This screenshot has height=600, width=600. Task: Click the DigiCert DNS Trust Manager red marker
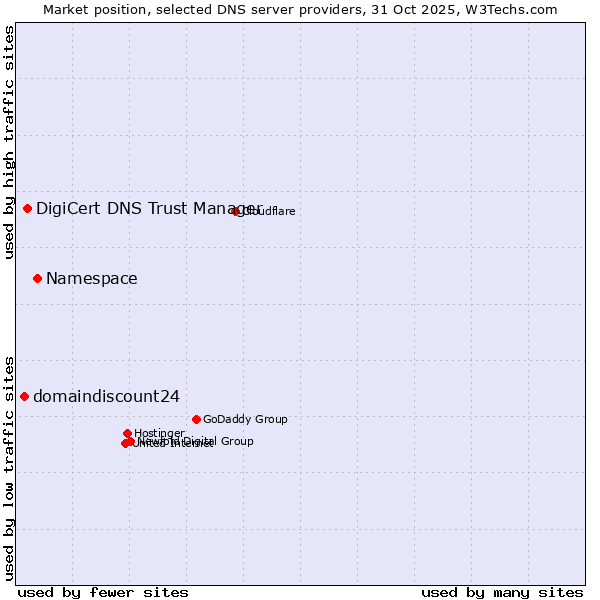(x=28, y=208)
